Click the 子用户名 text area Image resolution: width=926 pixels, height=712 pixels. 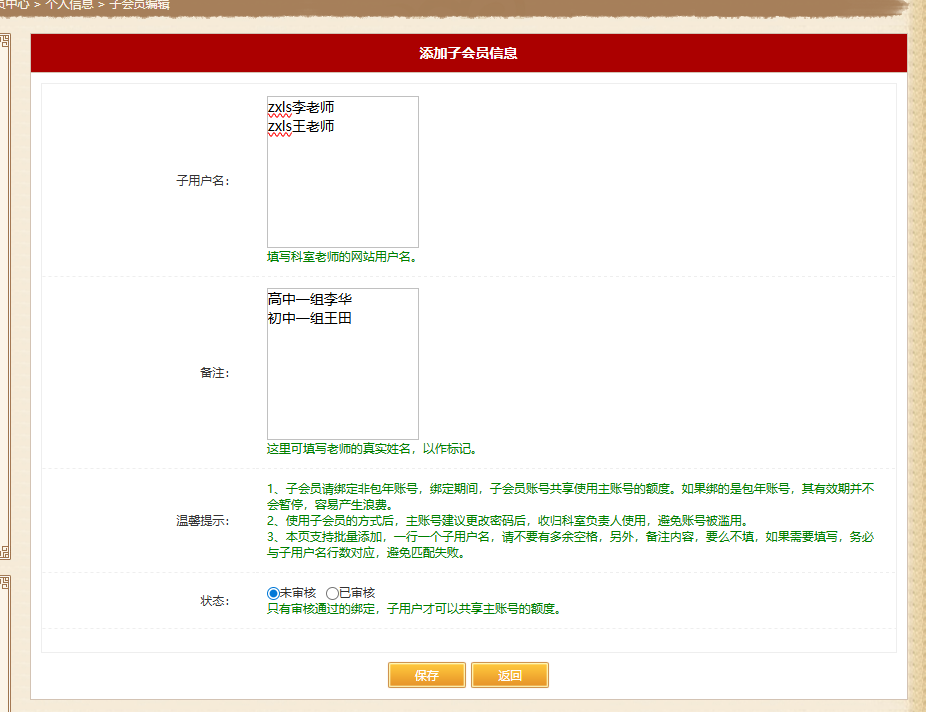(342, 190)
